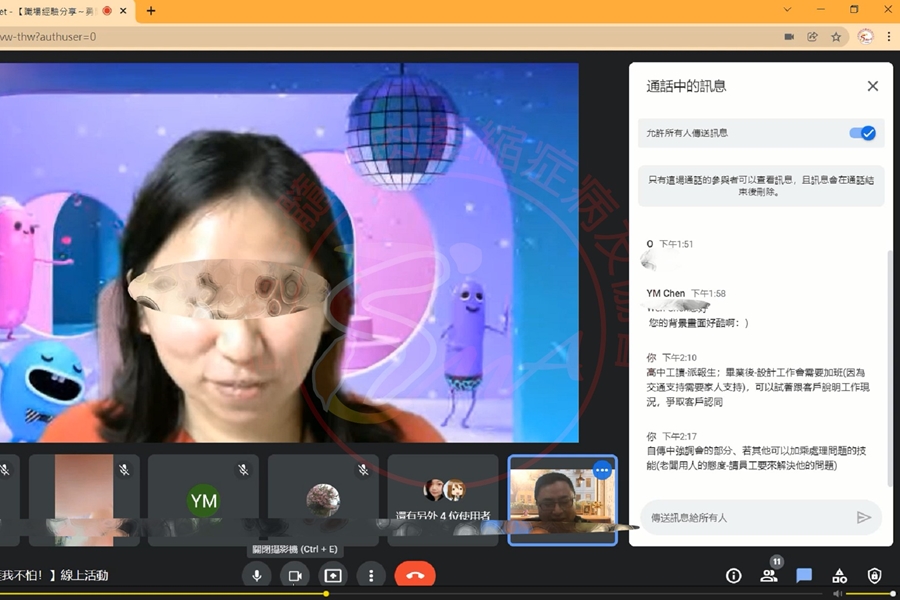Select the YM participant tile
Screen dimensions: 900x600
203,500
